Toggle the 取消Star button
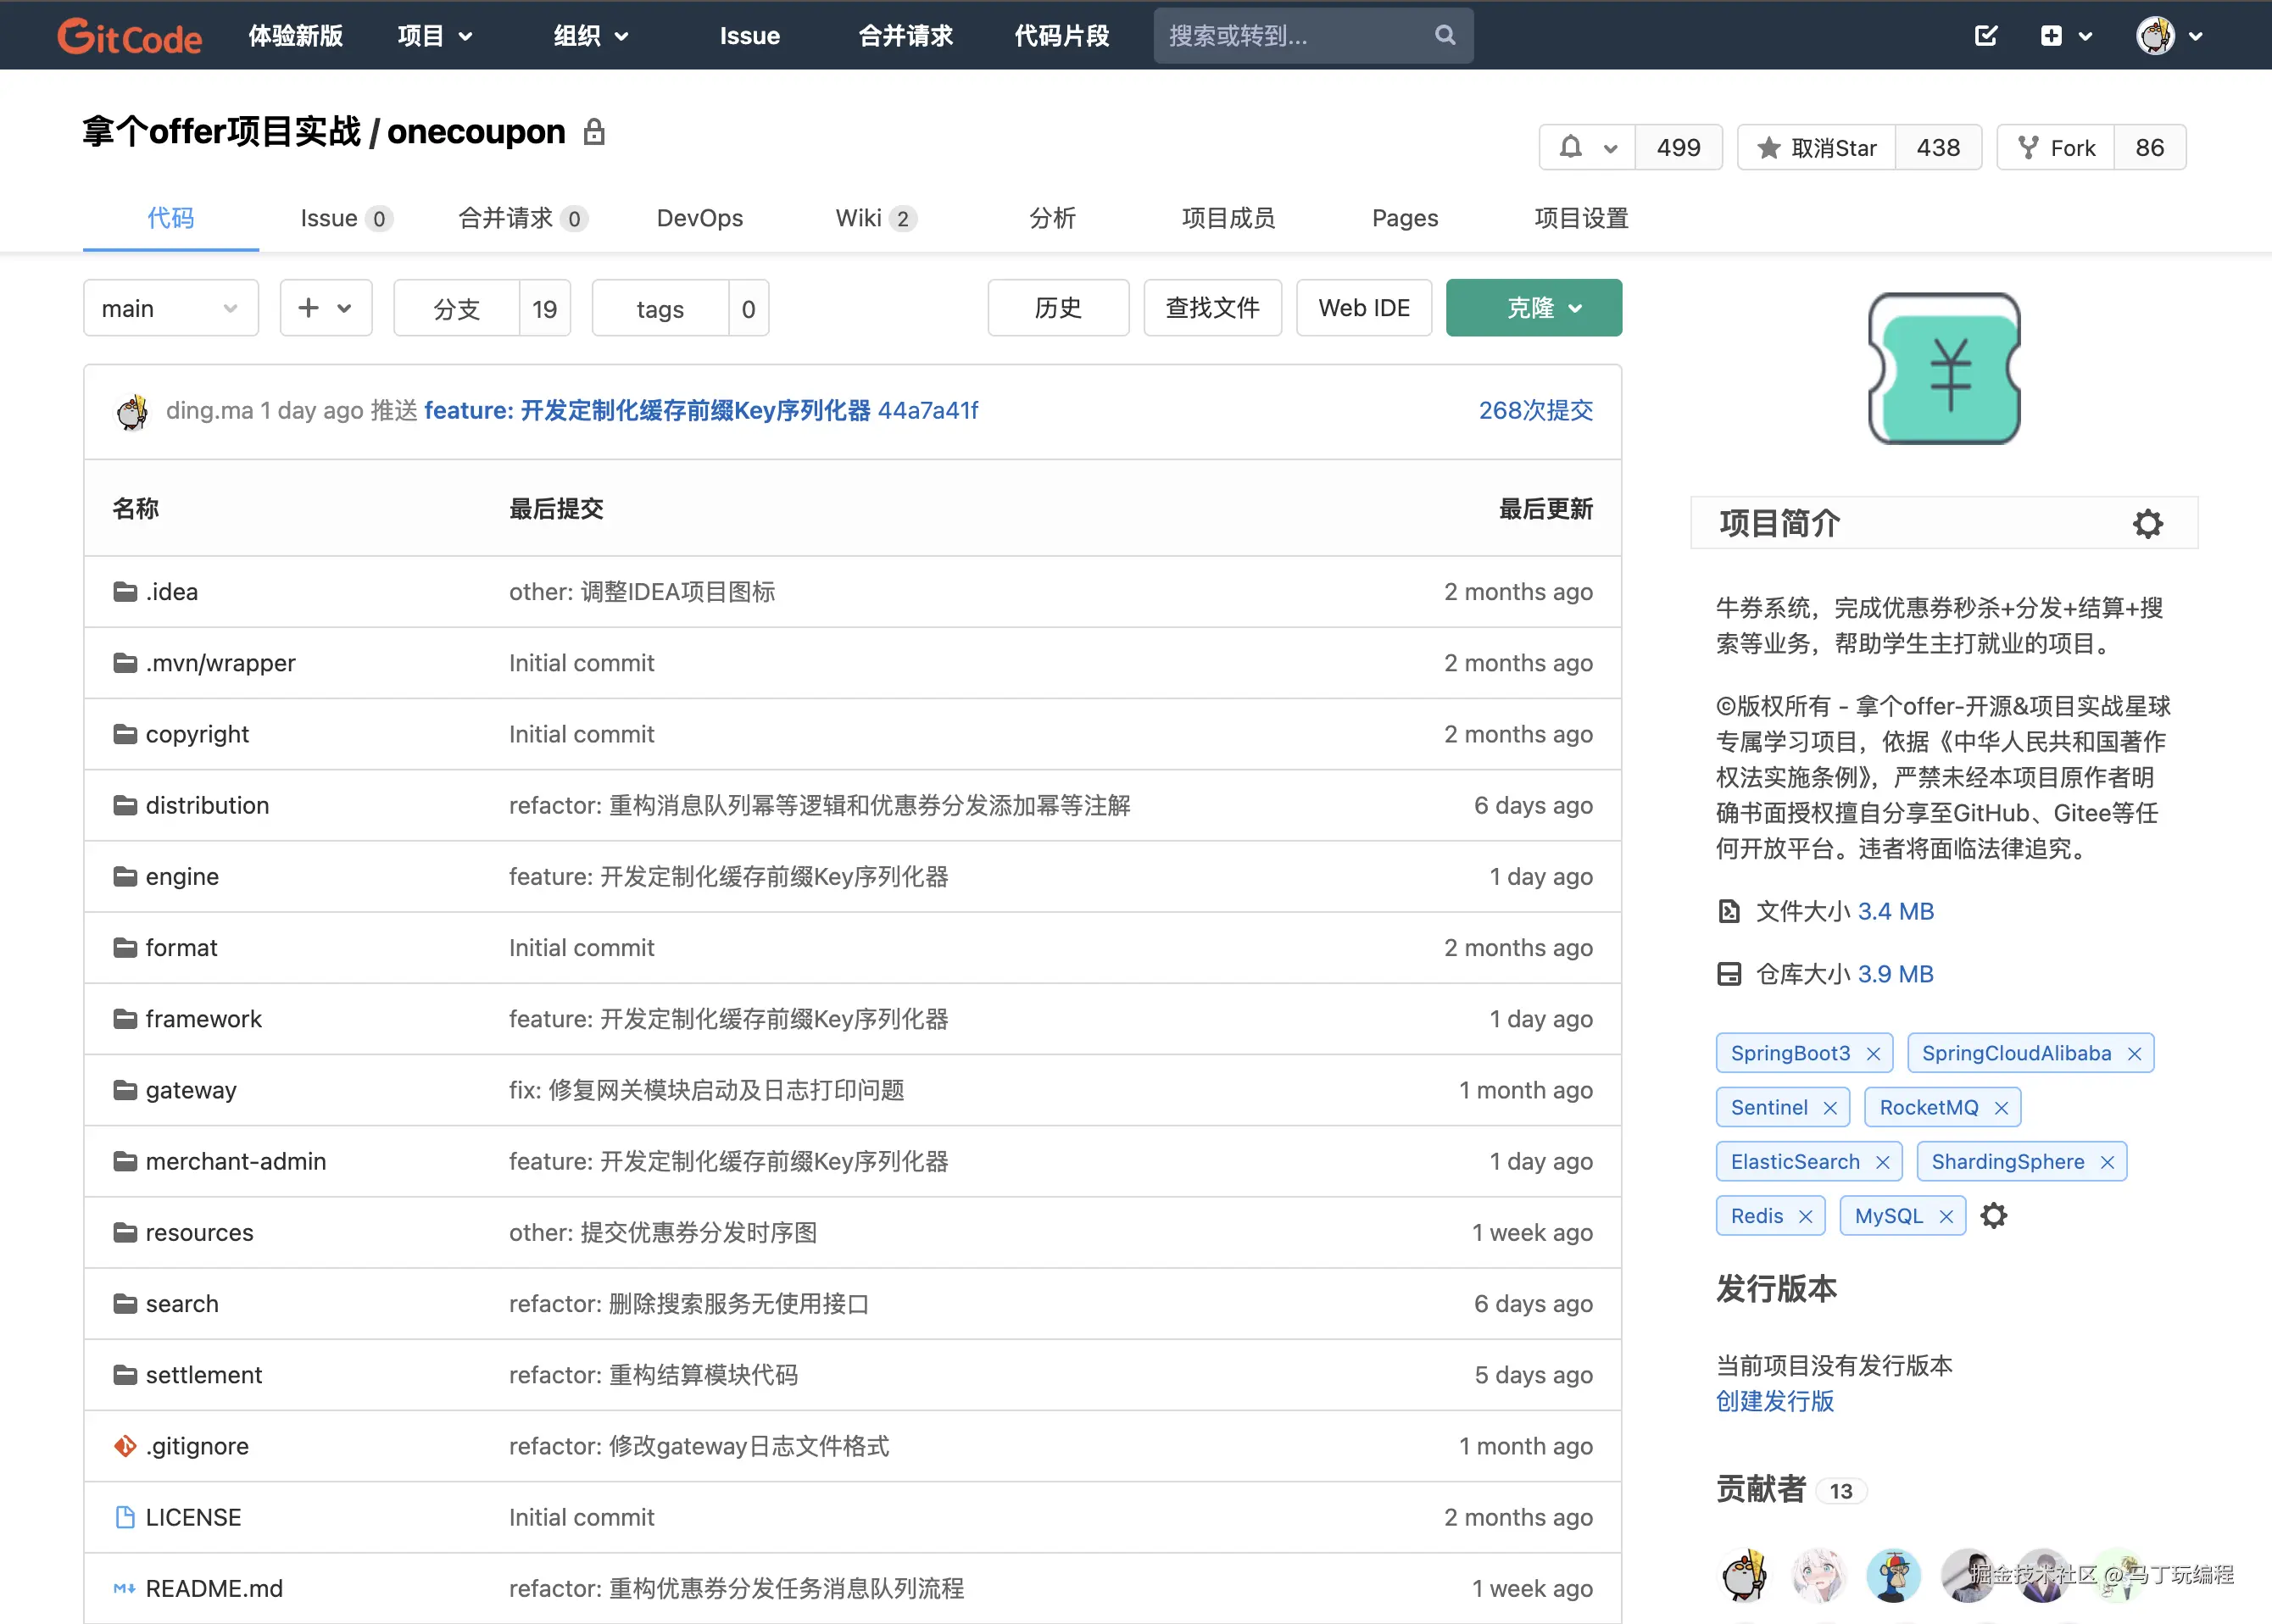Screen dimensions: 2272x1624 tap(1817, 148)
